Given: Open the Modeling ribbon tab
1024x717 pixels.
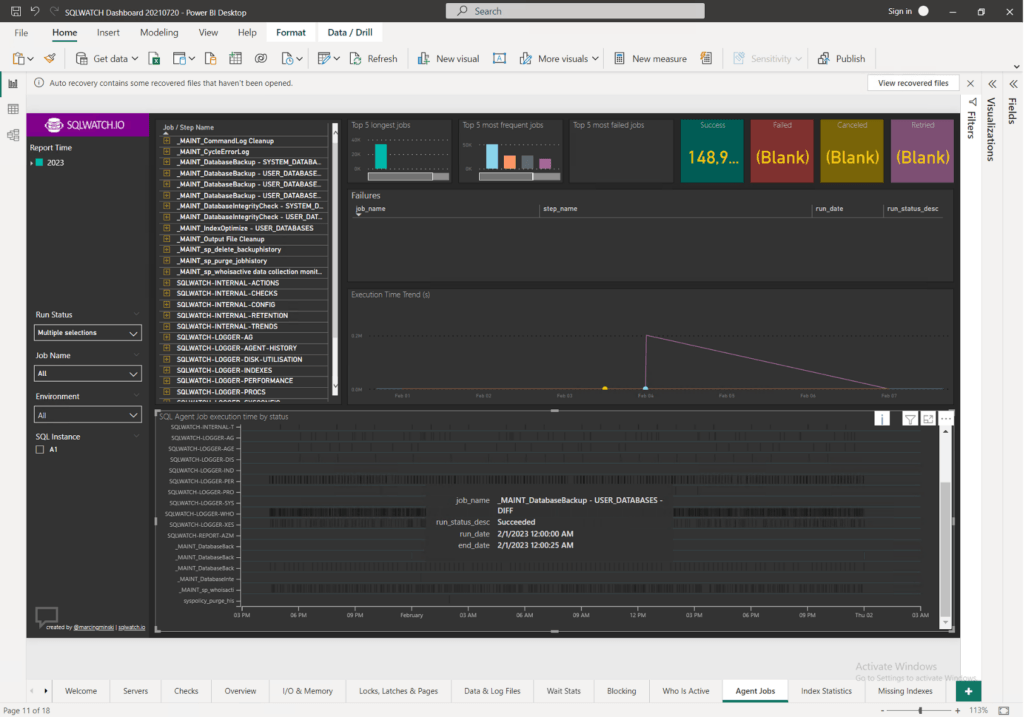Looking at the screenshot, I should [x=159, y=32].
